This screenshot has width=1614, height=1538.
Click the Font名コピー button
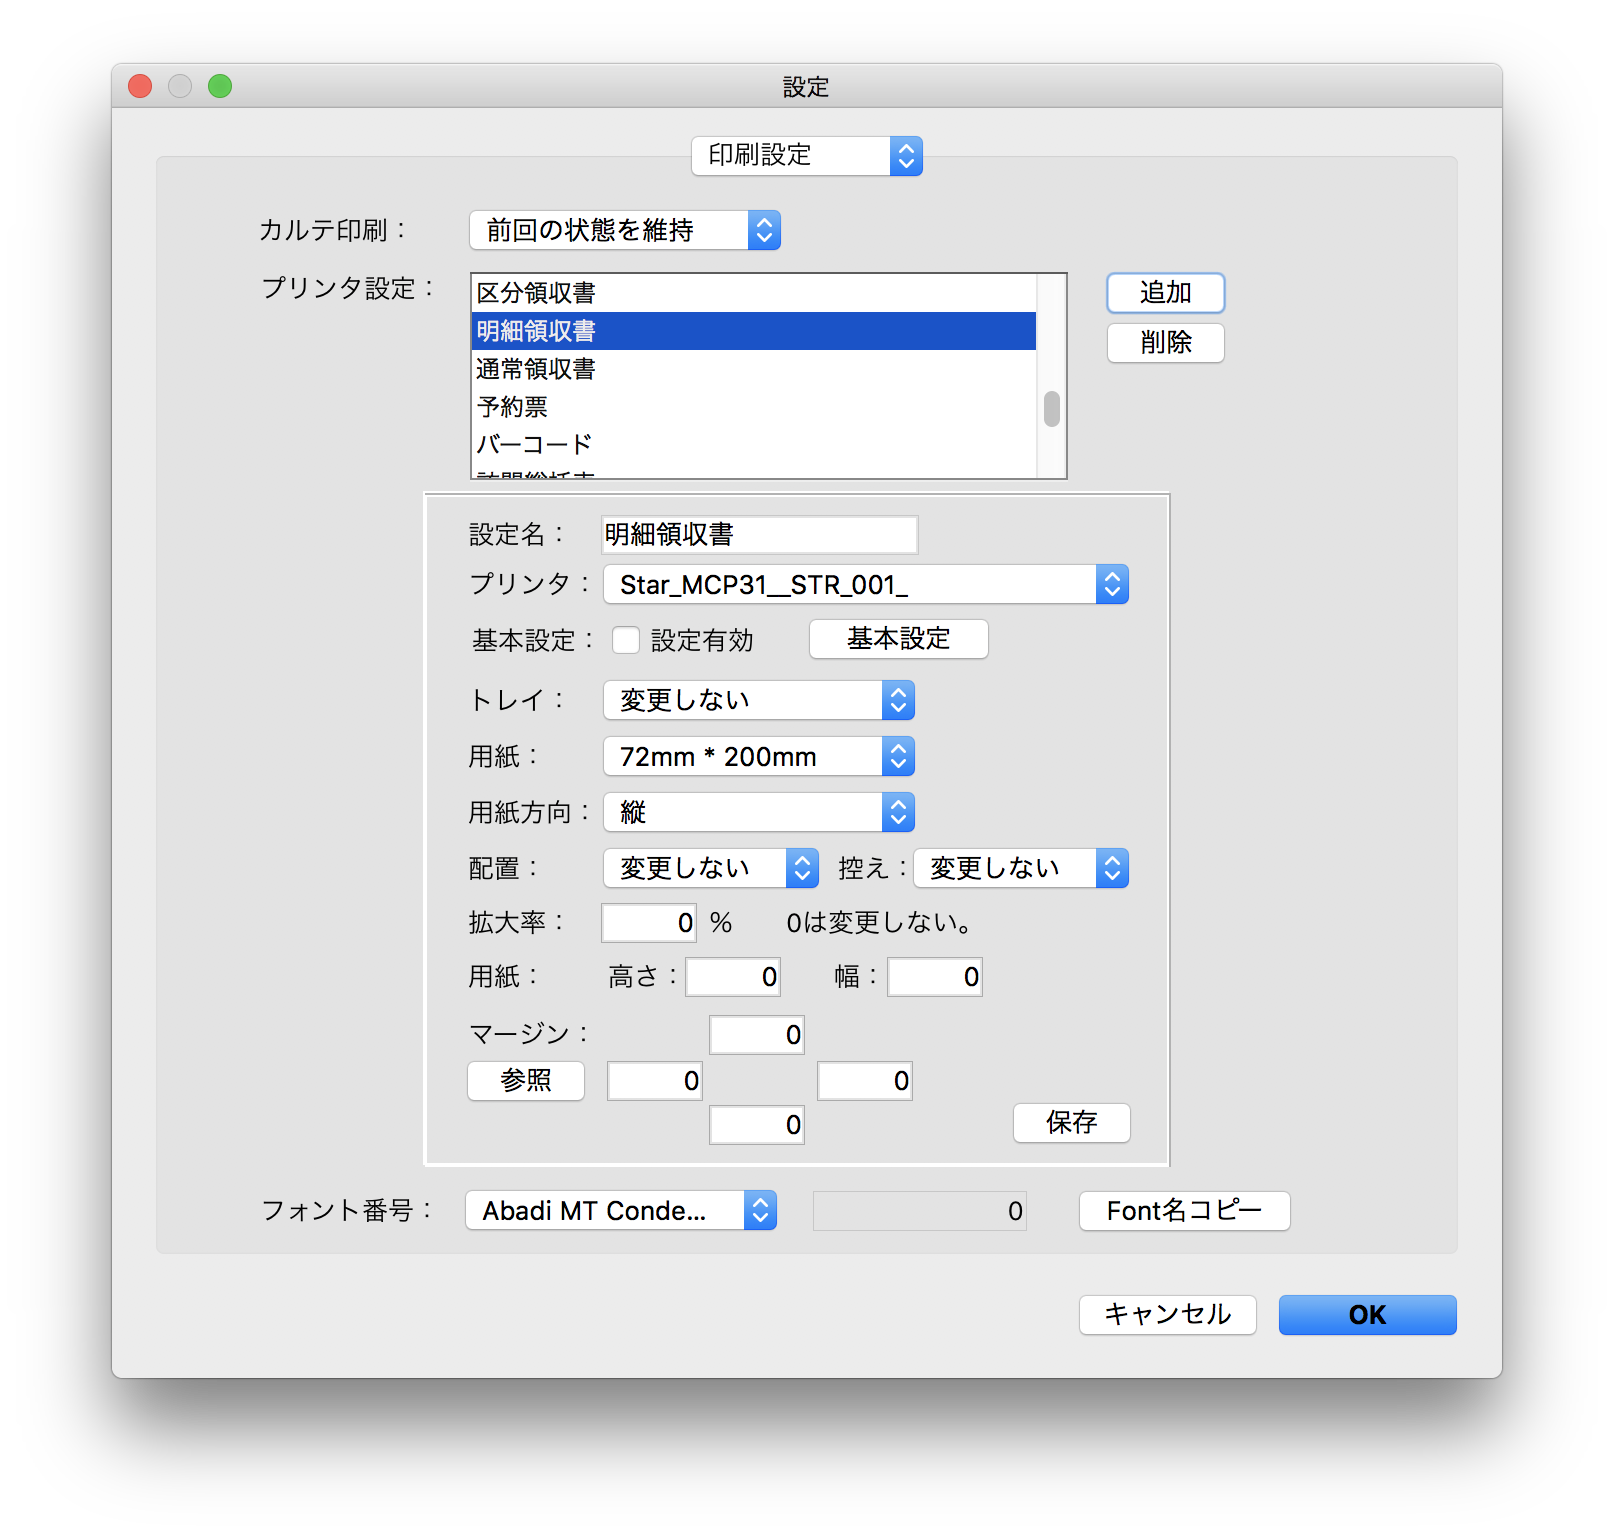[1184, 1211]
